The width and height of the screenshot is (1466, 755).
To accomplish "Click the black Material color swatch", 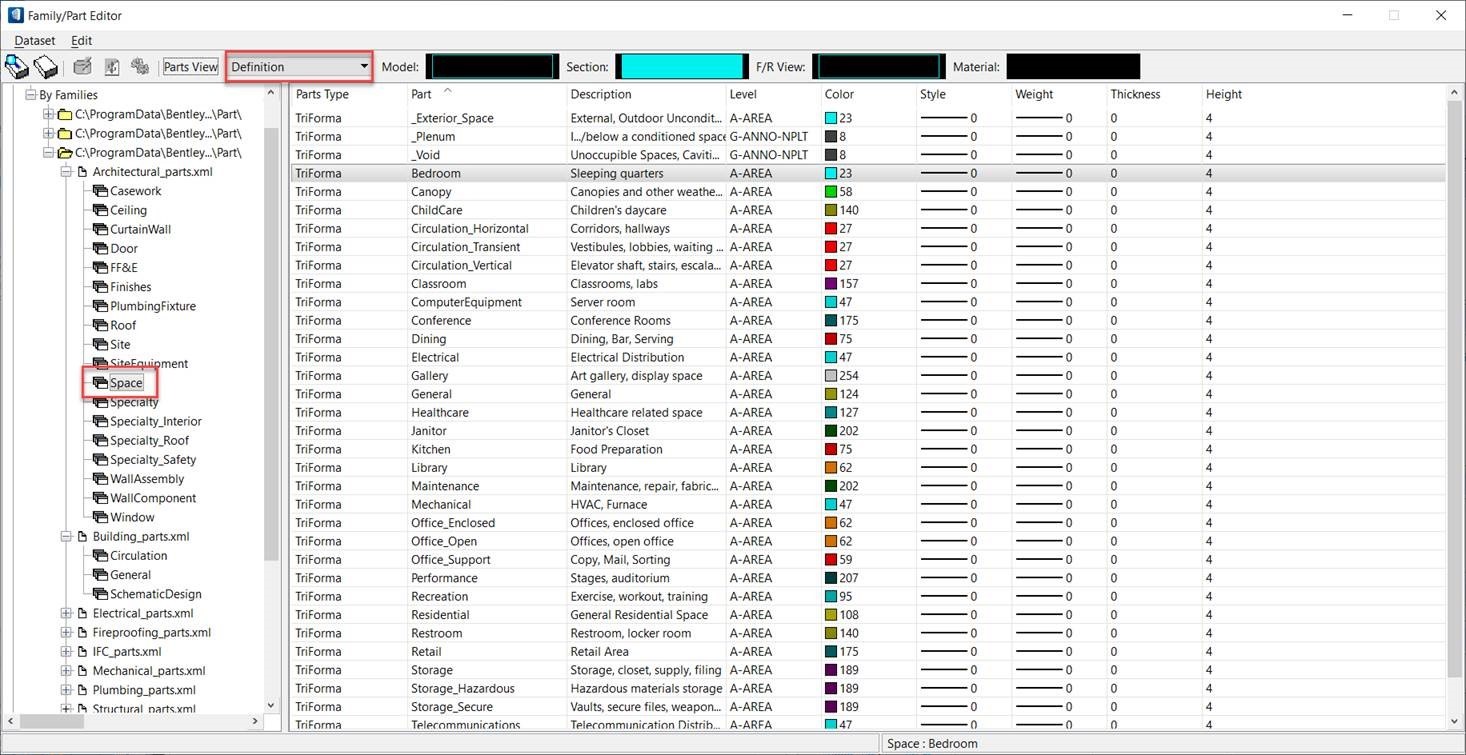I will 1073,67.
